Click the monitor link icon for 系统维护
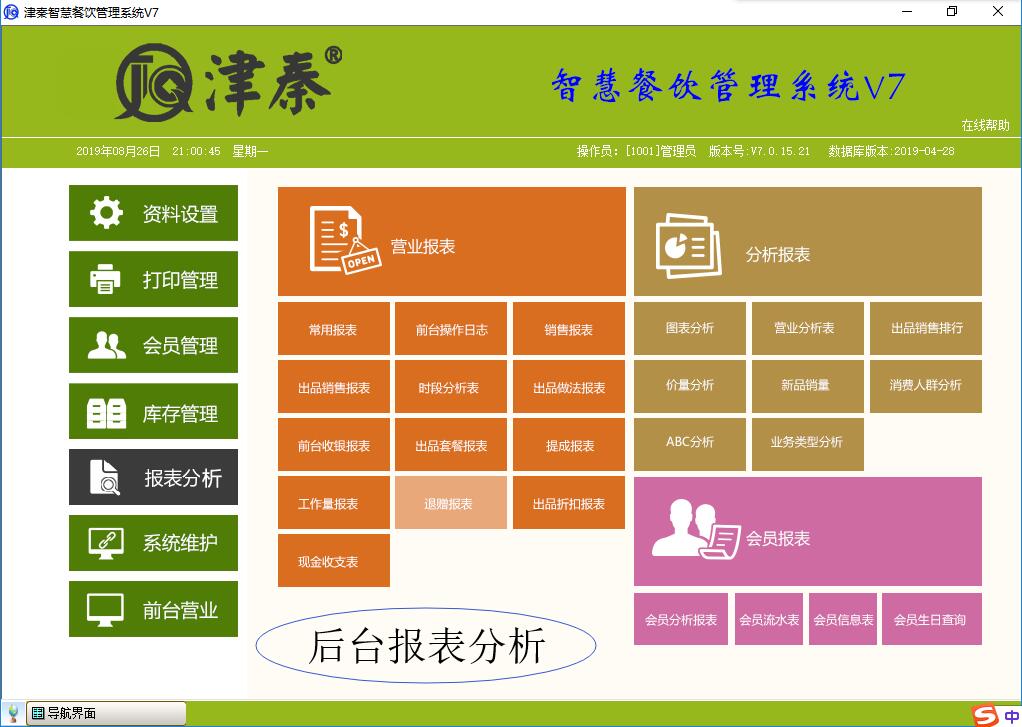Image resolution: width=1022 pixels, height=727 pixels. coord(106,543)
